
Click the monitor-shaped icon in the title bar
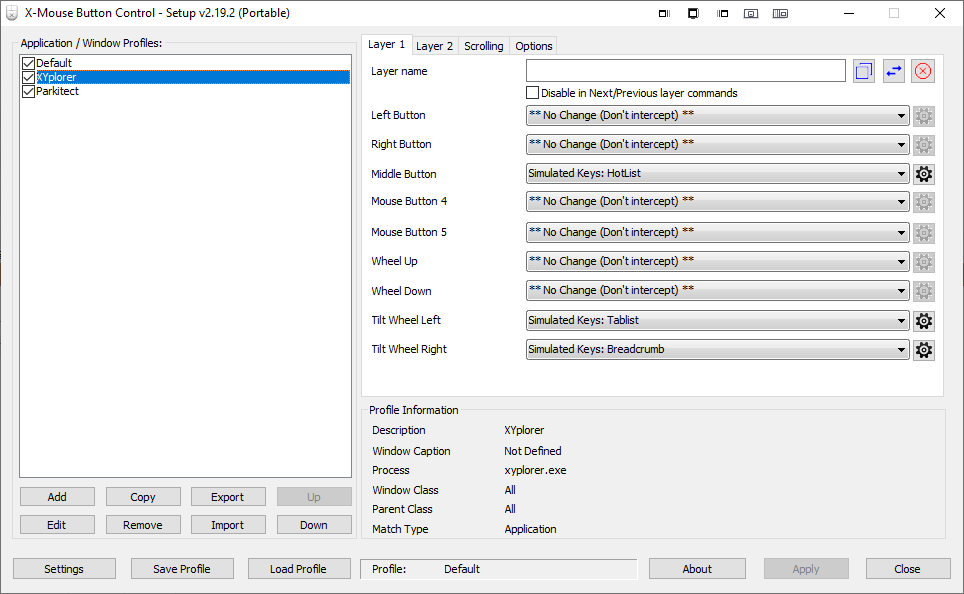coord(693,13)
